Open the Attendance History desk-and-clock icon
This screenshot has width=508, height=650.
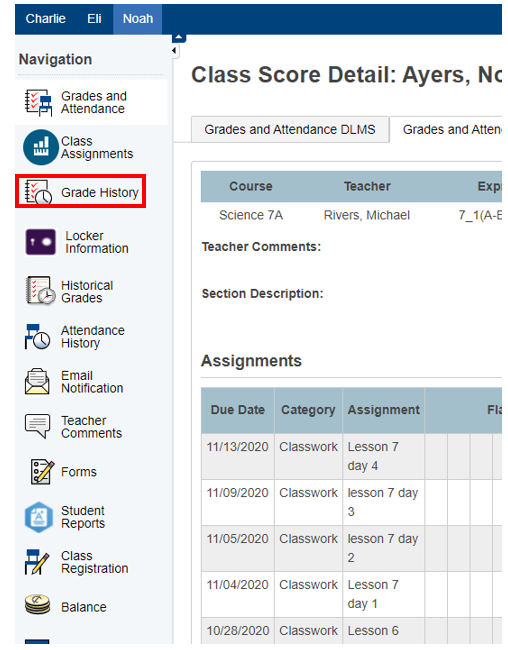pyautogui.click(x=38, y=337)
